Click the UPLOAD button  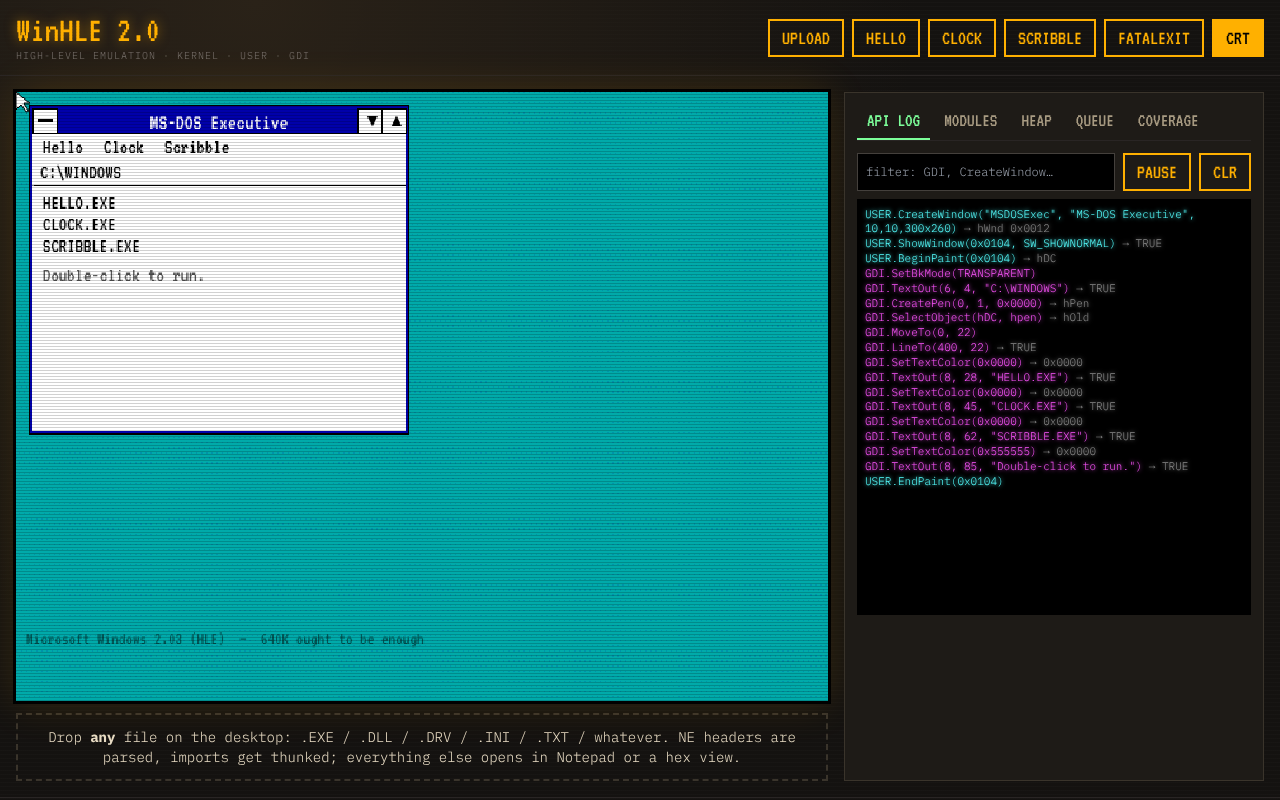(x=806, y=38)
